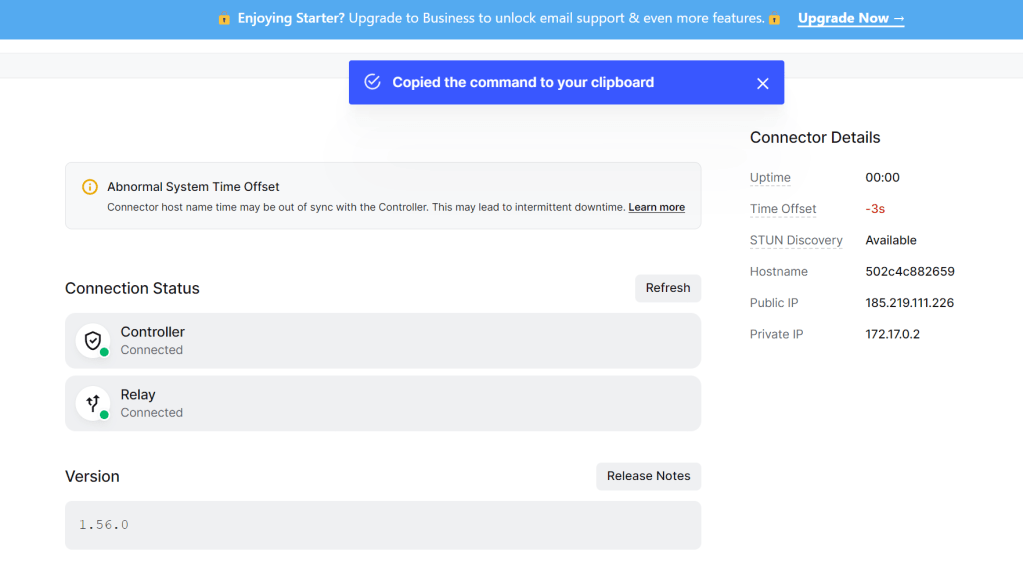Viewport: 1023px width, 588px height.
Task: Open the Release Notes
Action: click(648, 476)
